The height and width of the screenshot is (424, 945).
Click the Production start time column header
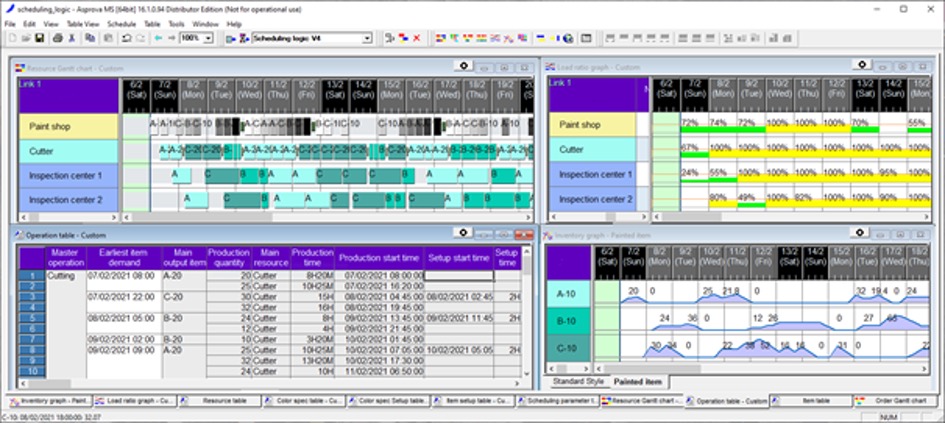(x=380, y=259)
